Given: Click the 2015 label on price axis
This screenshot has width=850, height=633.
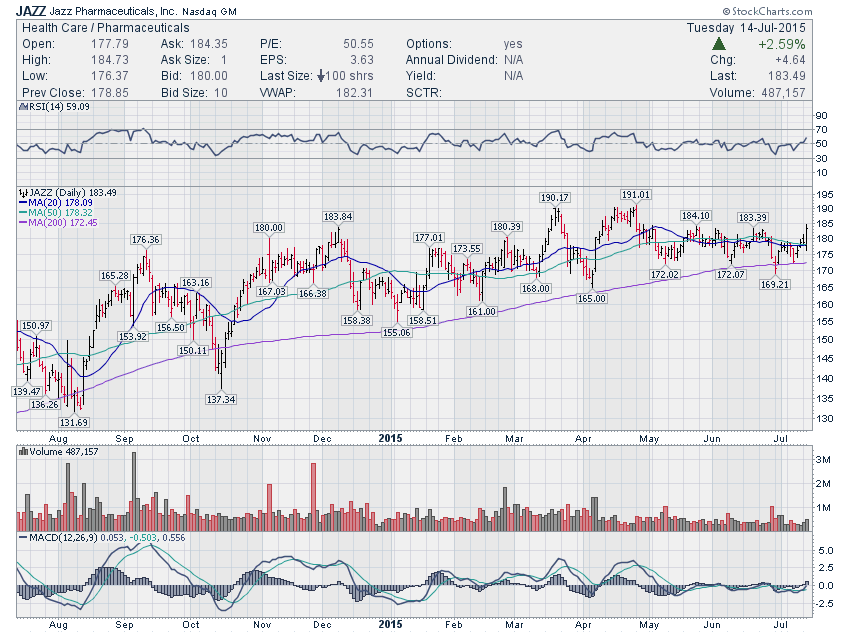Looking at the screenshot, I should point(390,438).
